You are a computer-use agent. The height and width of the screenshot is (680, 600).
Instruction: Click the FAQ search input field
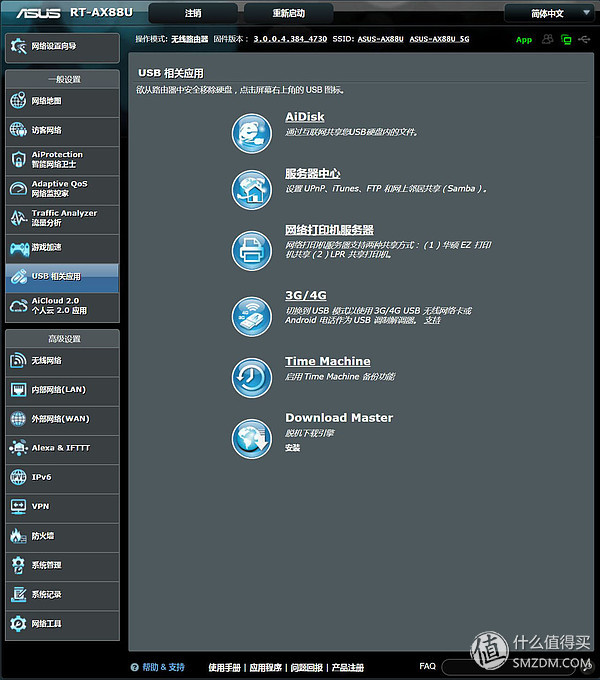(509, 667)
